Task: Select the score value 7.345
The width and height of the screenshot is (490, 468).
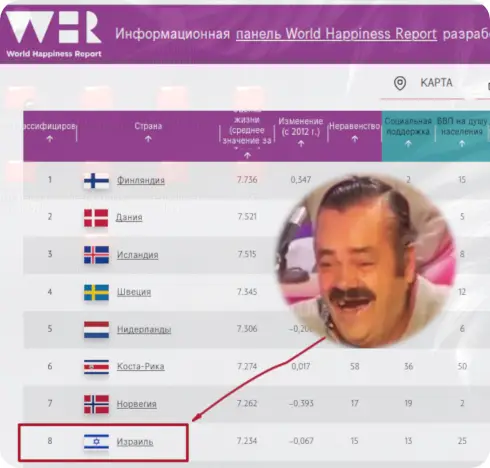Action: click(x=247, y=292)
